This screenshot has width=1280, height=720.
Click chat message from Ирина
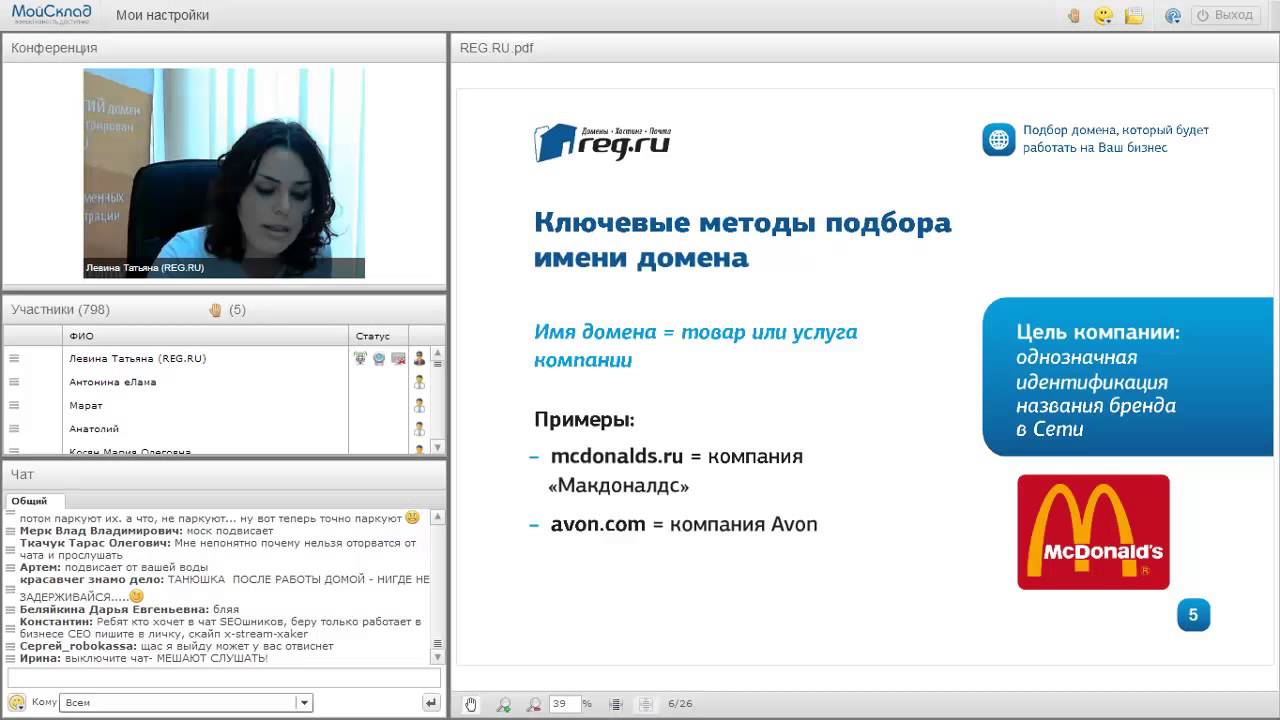(143, 659)
